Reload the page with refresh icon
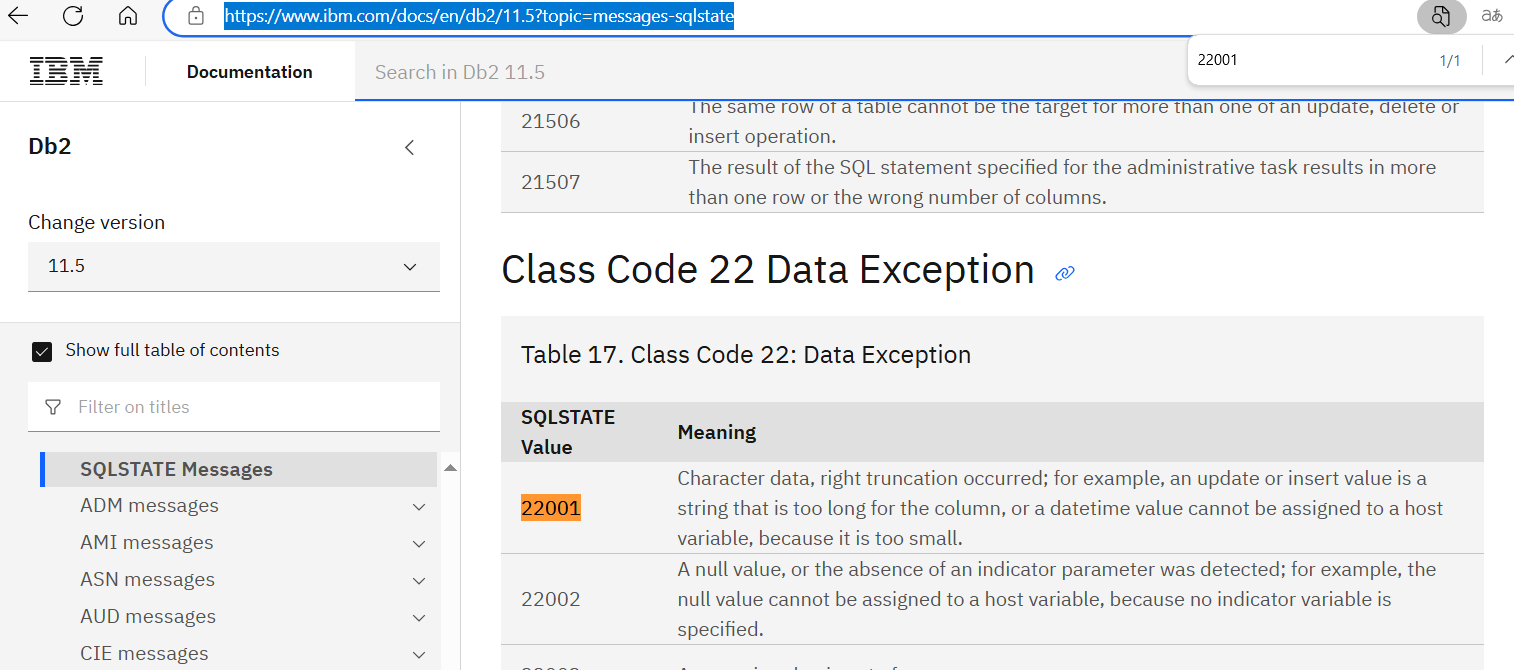Screen dimensions: 1514x670 [x=72, y=16]
